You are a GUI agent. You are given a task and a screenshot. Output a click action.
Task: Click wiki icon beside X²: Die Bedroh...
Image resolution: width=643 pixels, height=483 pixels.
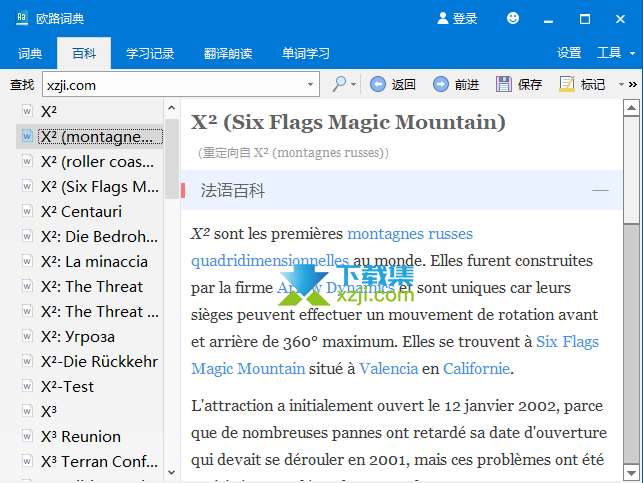tap(27, 236)
